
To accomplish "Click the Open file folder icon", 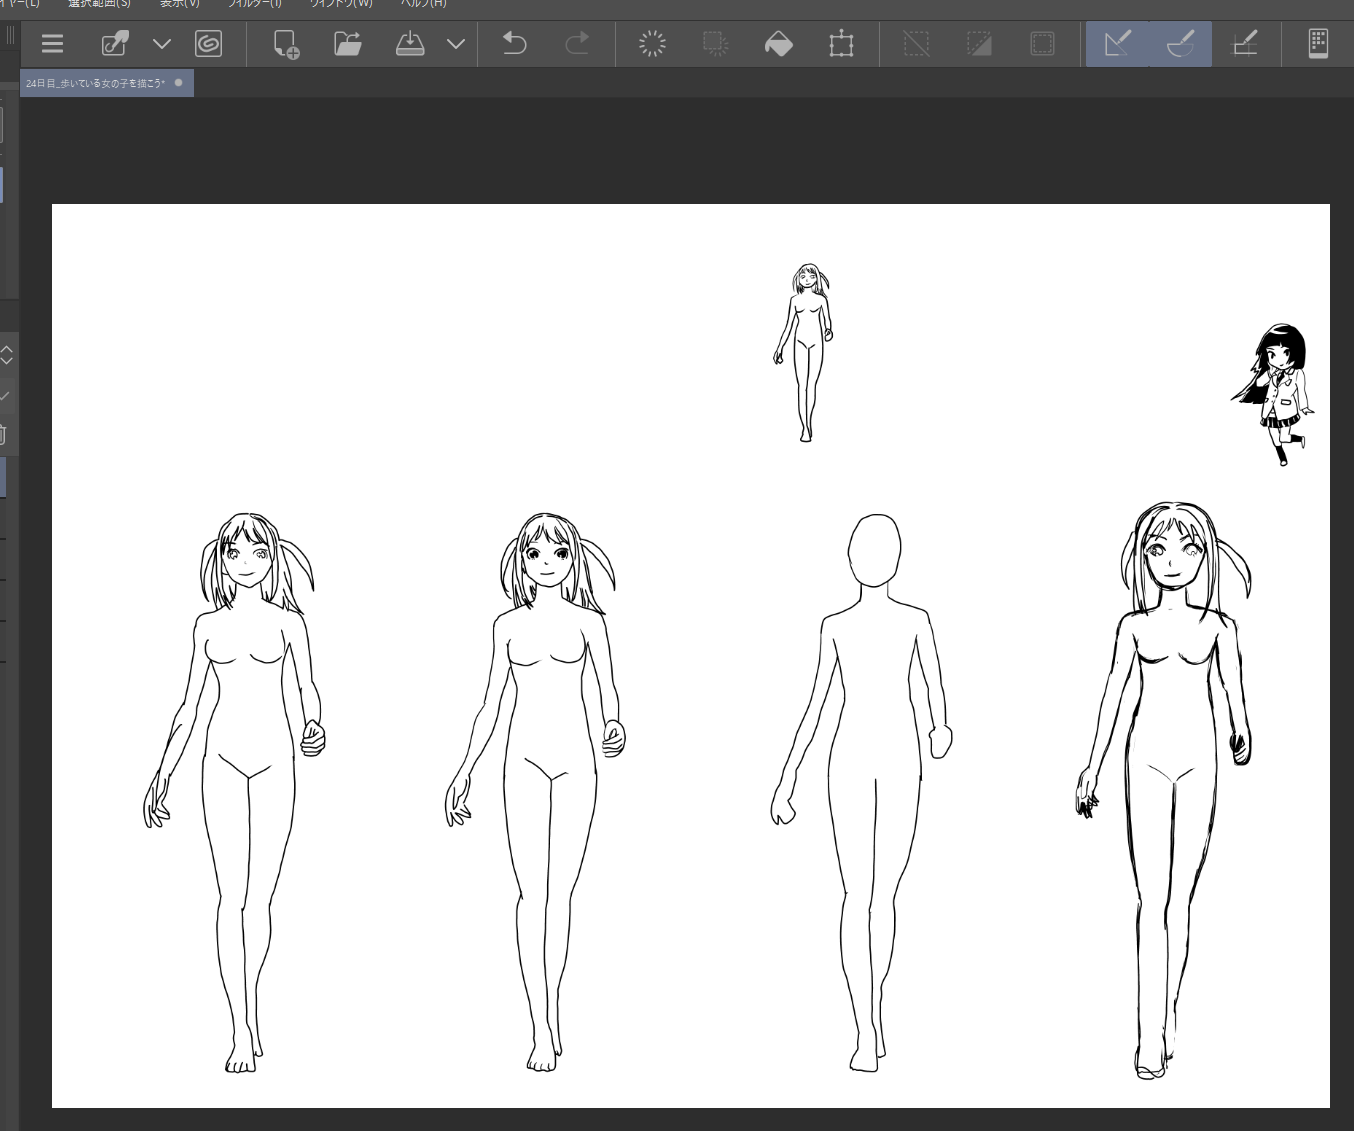I will [x=347, y=44].
